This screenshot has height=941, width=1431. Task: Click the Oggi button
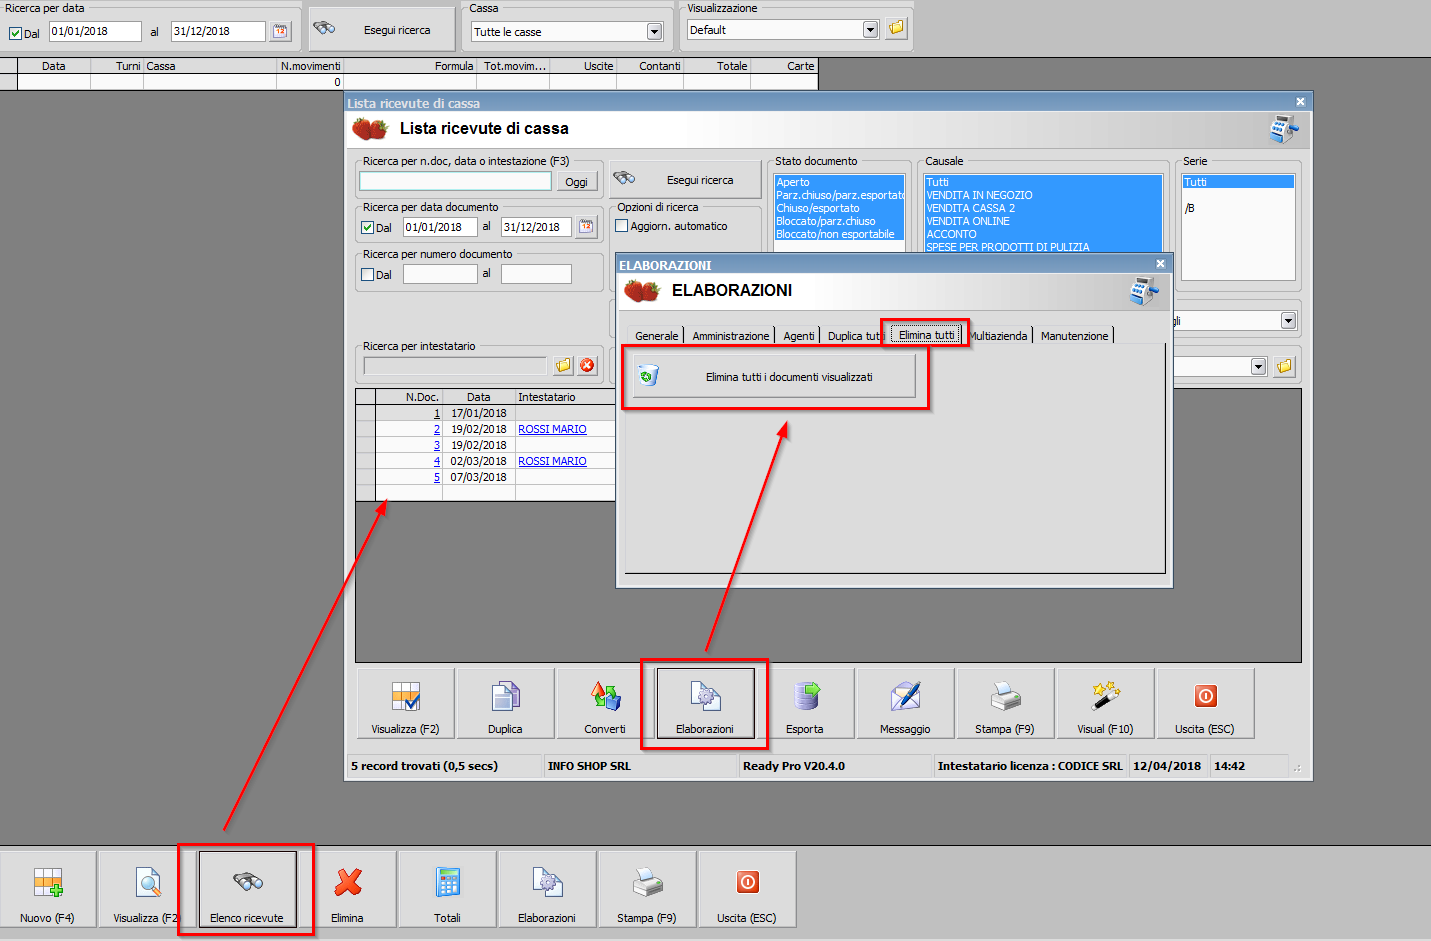point(576,182)
